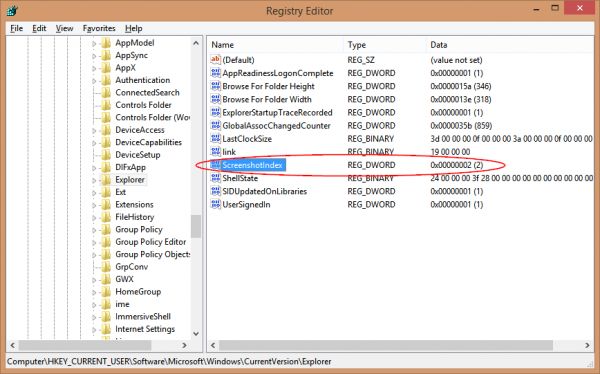Image resolution: width=600 pixels, height=374 pixels.
Task: Open the View menu
Action: click(64, 28)
